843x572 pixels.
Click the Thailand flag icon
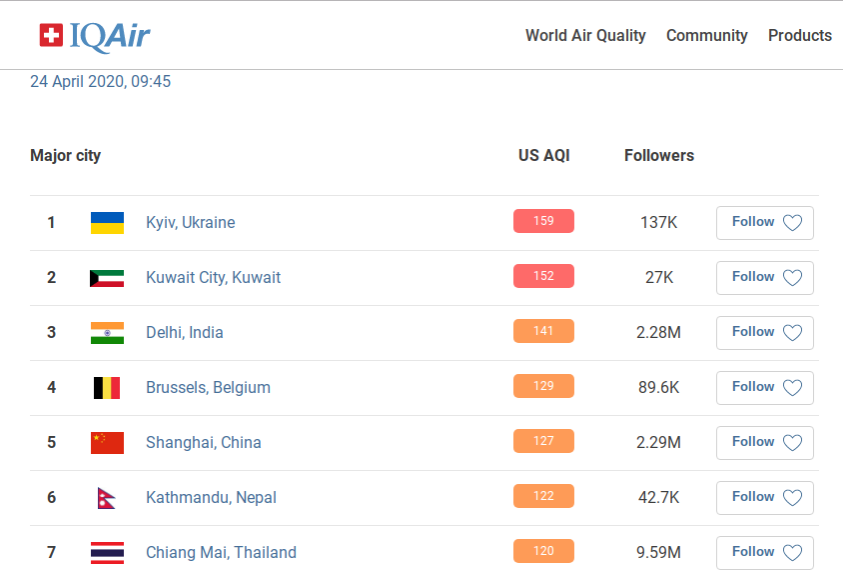point(107,552)
